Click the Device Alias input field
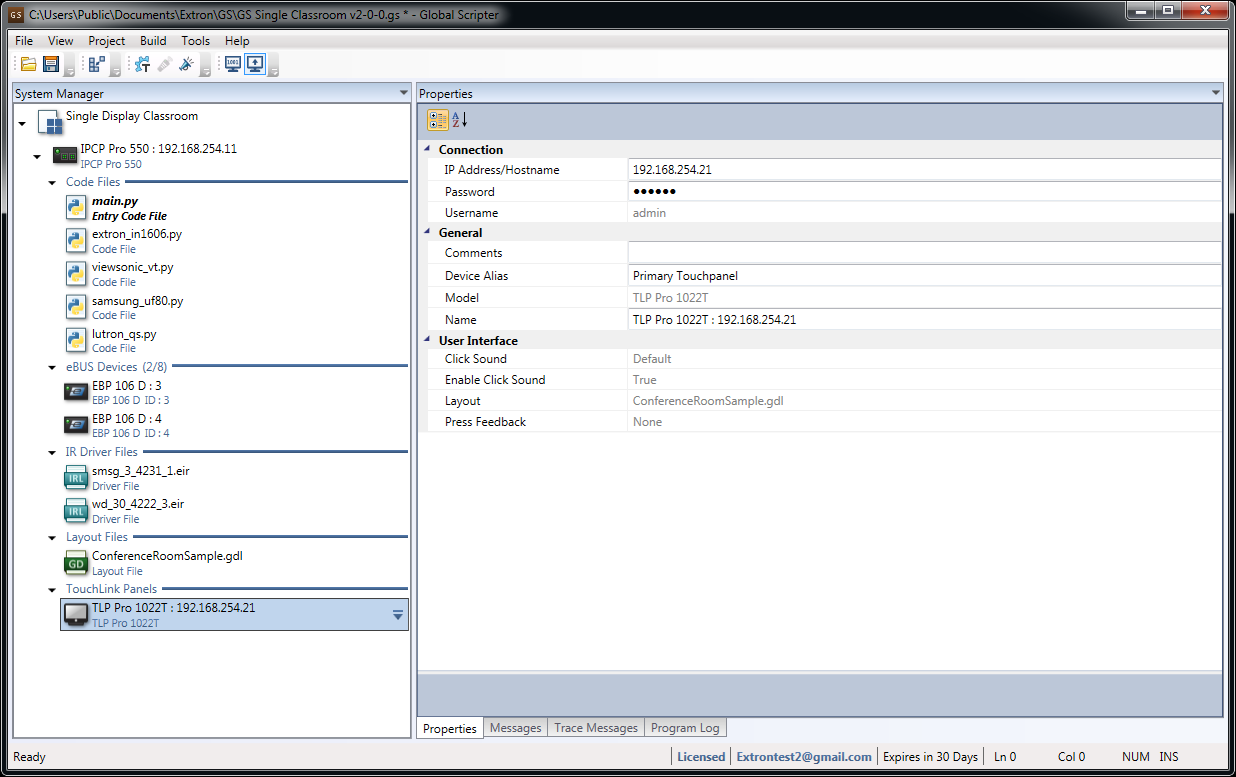 click(923, 276)
